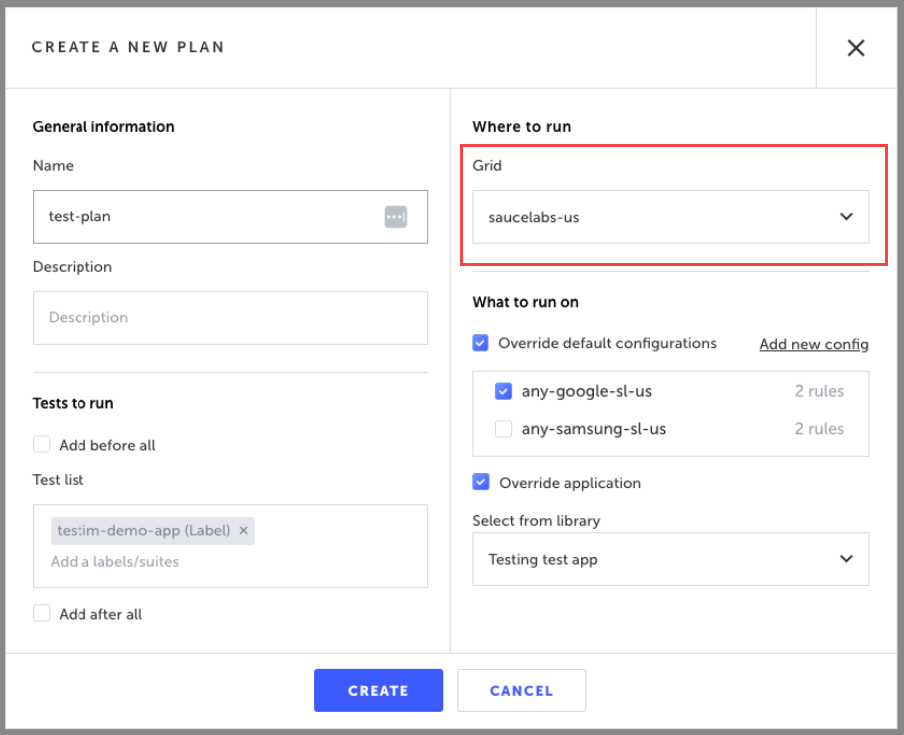Enable the Add before all checkbox
The height and width of the screenshot is (735, 904).
pyautogui.click(x=42, y=445)
